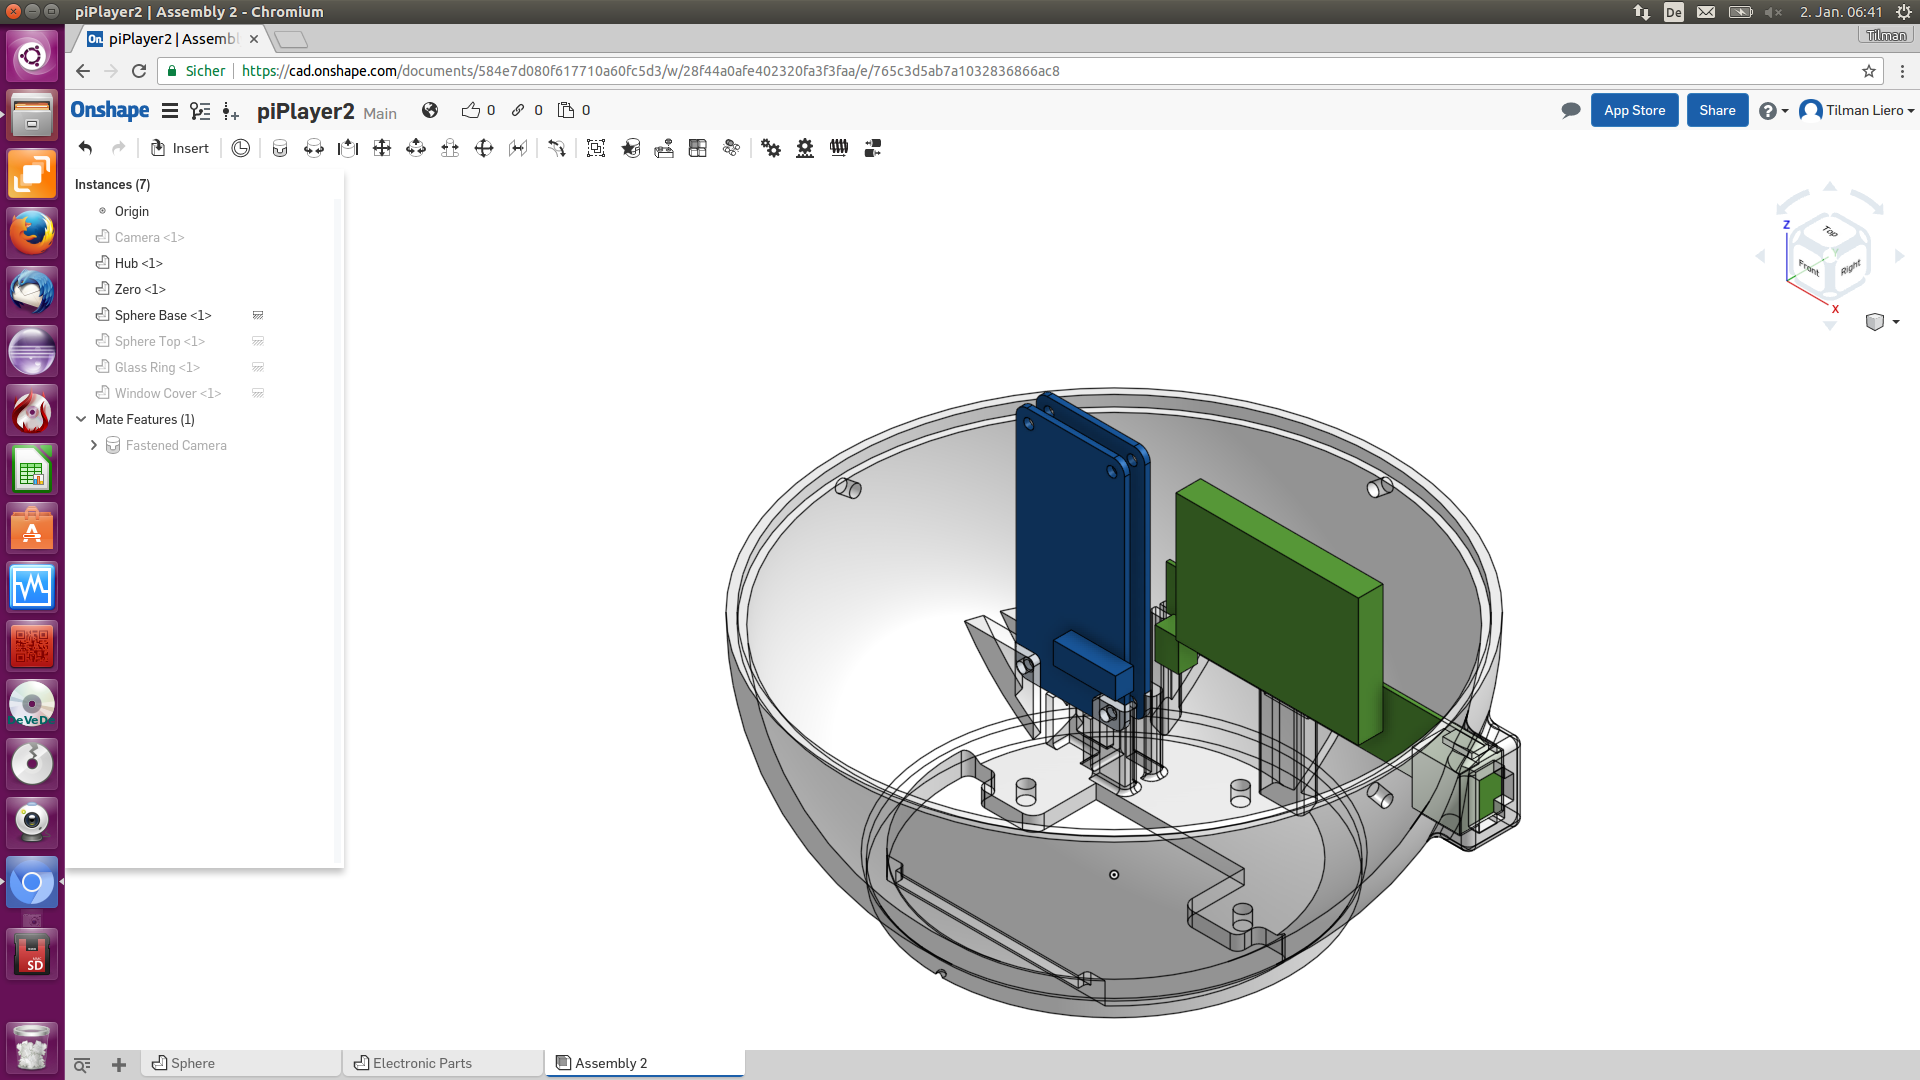Switch to the Sphere tab
Screen dimensions: 1920x1080
tap(240, 1063)
